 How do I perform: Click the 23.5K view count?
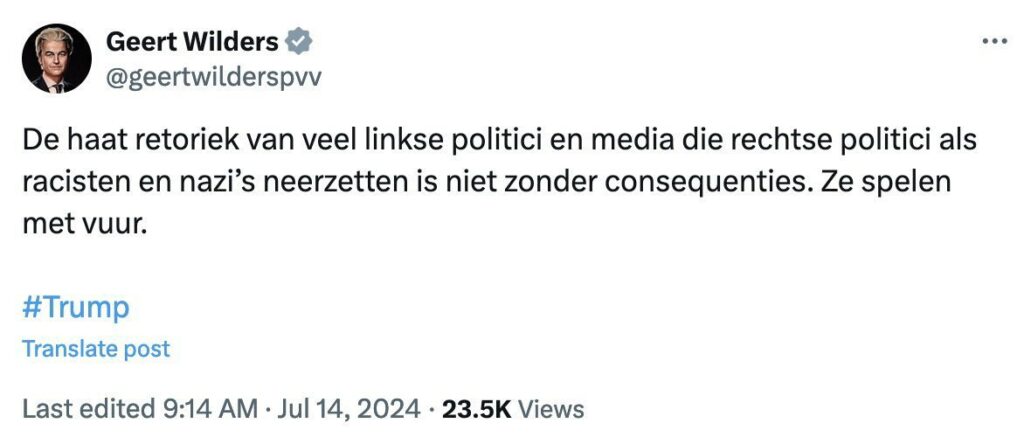tap(476, 409)
